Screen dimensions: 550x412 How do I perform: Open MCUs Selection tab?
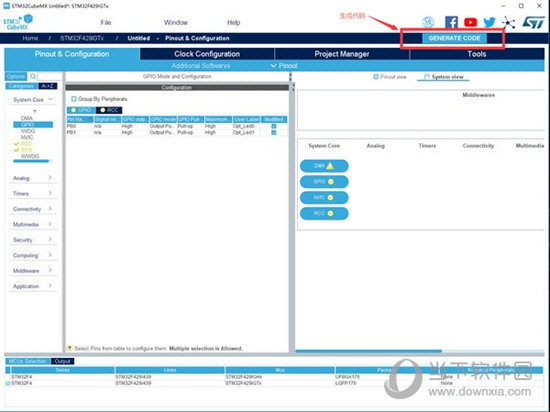coord(28,361)
